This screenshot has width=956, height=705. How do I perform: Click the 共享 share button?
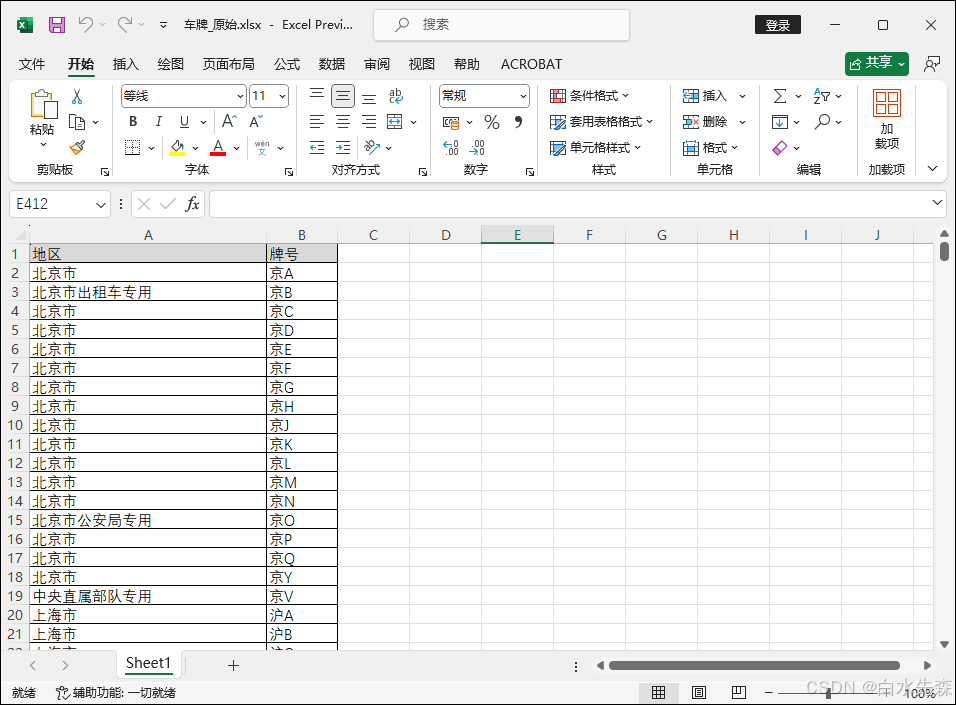877,63
